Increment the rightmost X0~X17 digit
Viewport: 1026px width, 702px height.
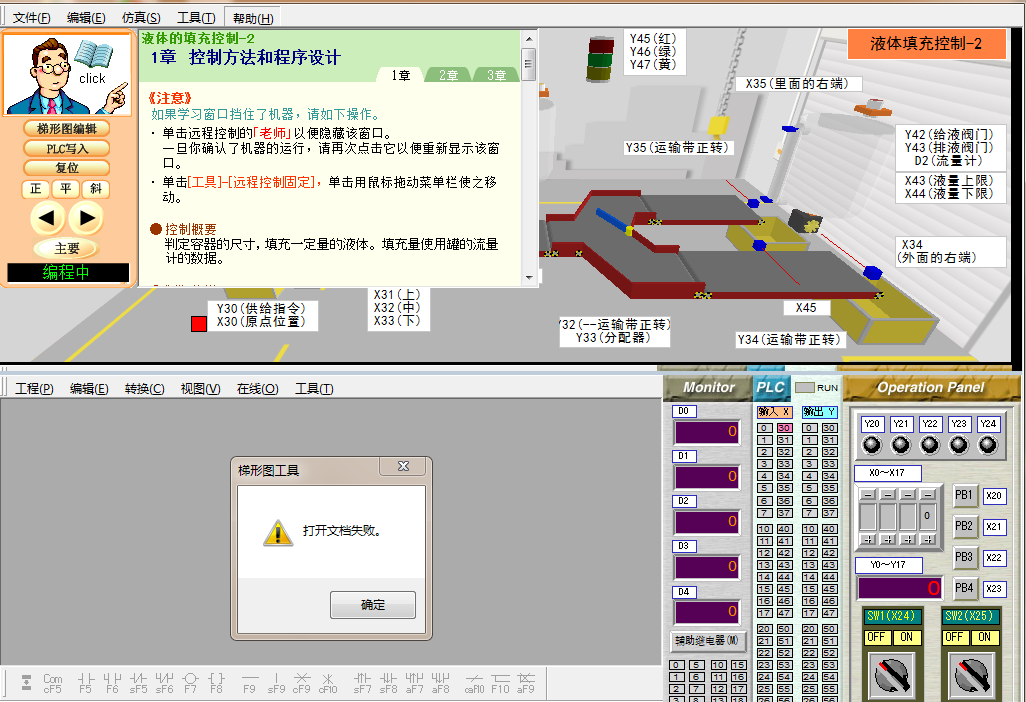pos(928,540)
